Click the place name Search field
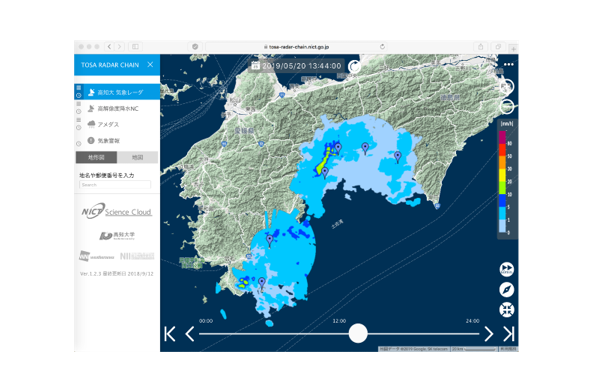This screenshot has height=392, width=593. click(115, 185)
